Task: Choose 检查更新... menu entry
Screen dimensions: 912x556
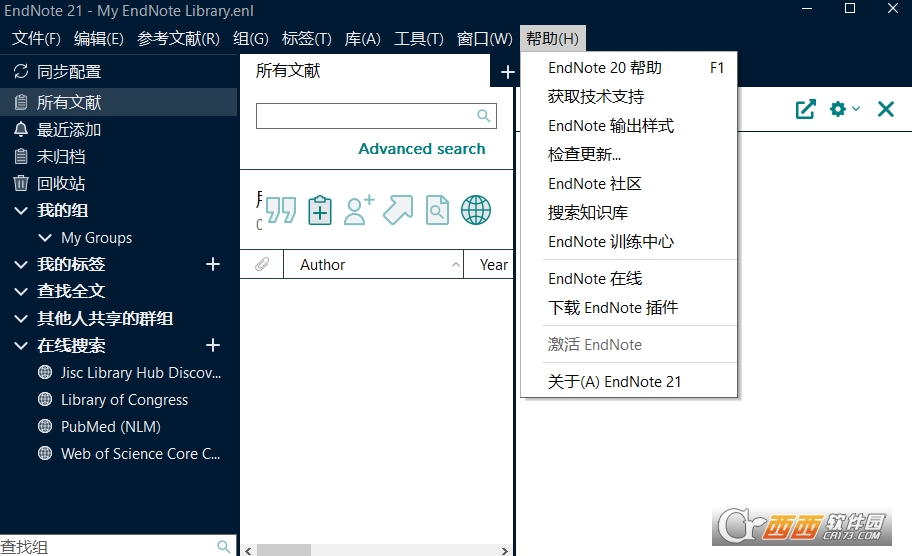Action: coord(629,155)
